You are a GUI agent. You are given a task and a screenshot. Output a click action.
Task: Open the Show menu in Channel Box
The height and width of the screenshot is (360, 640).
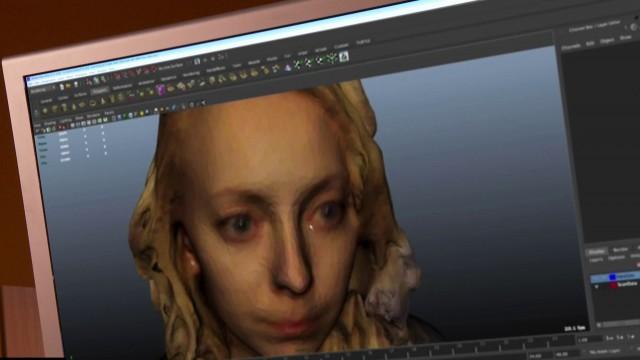click(625, 38)
